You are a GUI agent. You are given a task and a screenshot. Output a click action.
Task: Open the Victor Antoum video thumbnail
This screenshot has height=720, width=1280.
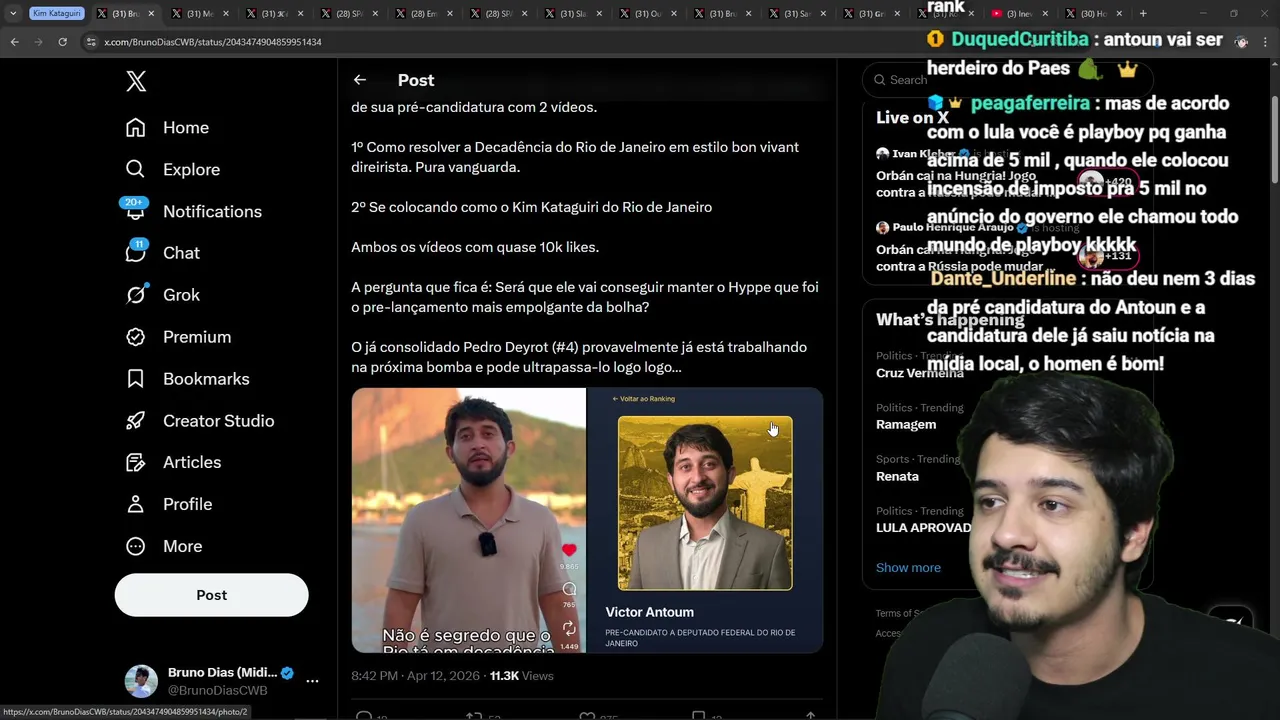[468, 520]
